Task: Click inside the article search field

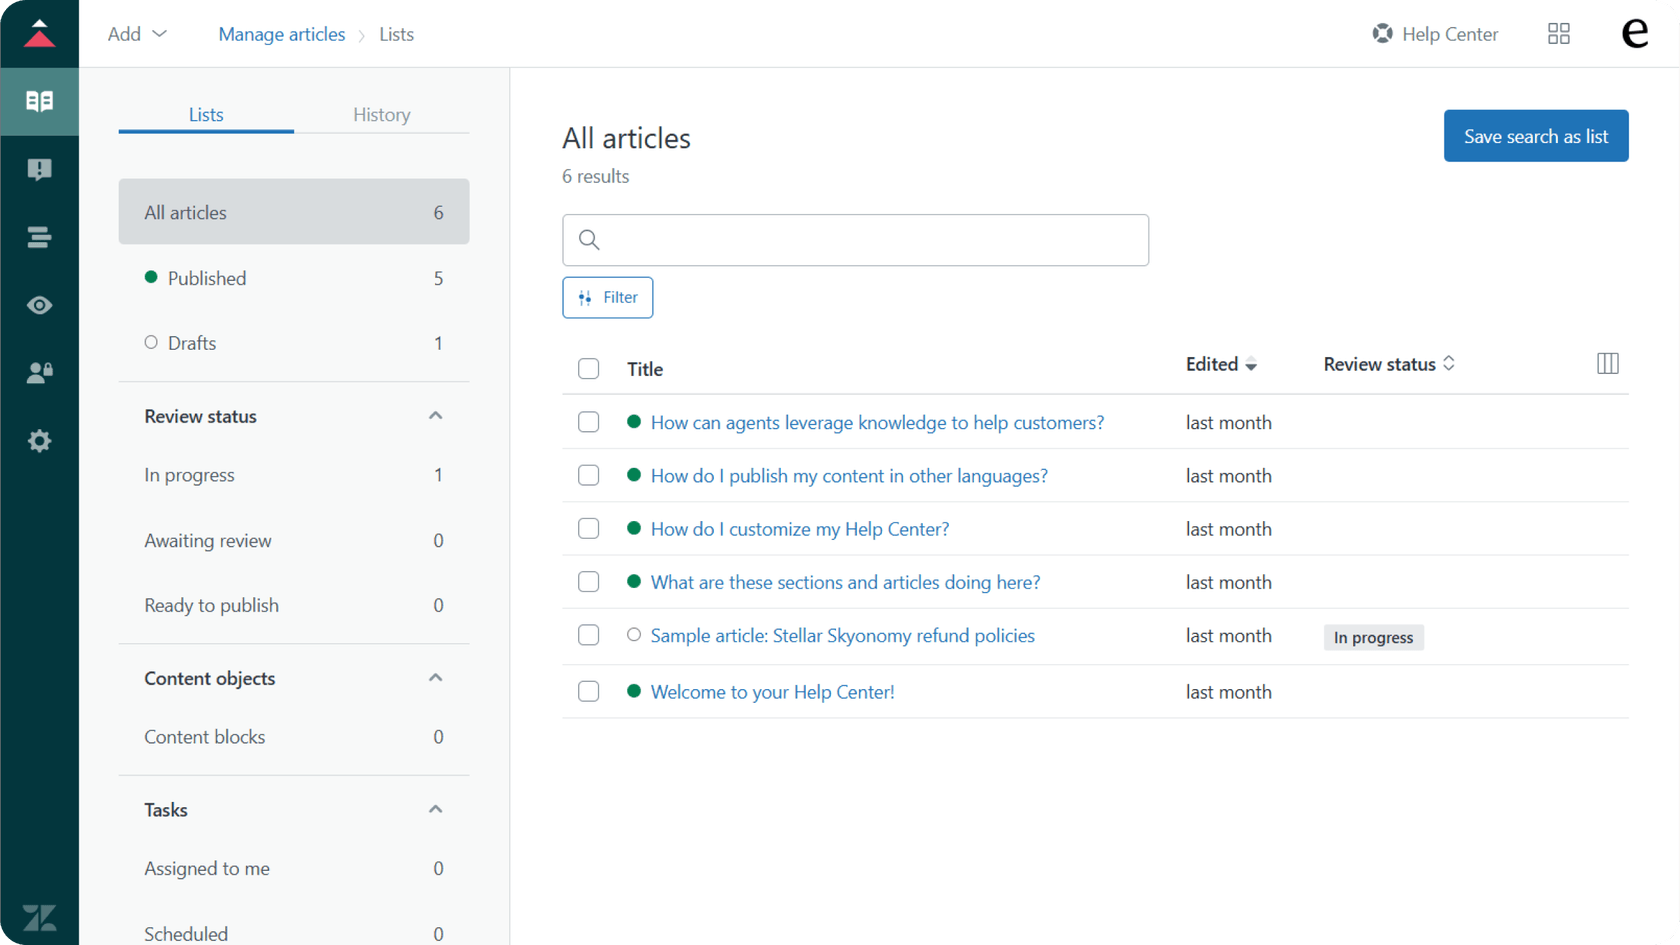Action: point(855,240)
